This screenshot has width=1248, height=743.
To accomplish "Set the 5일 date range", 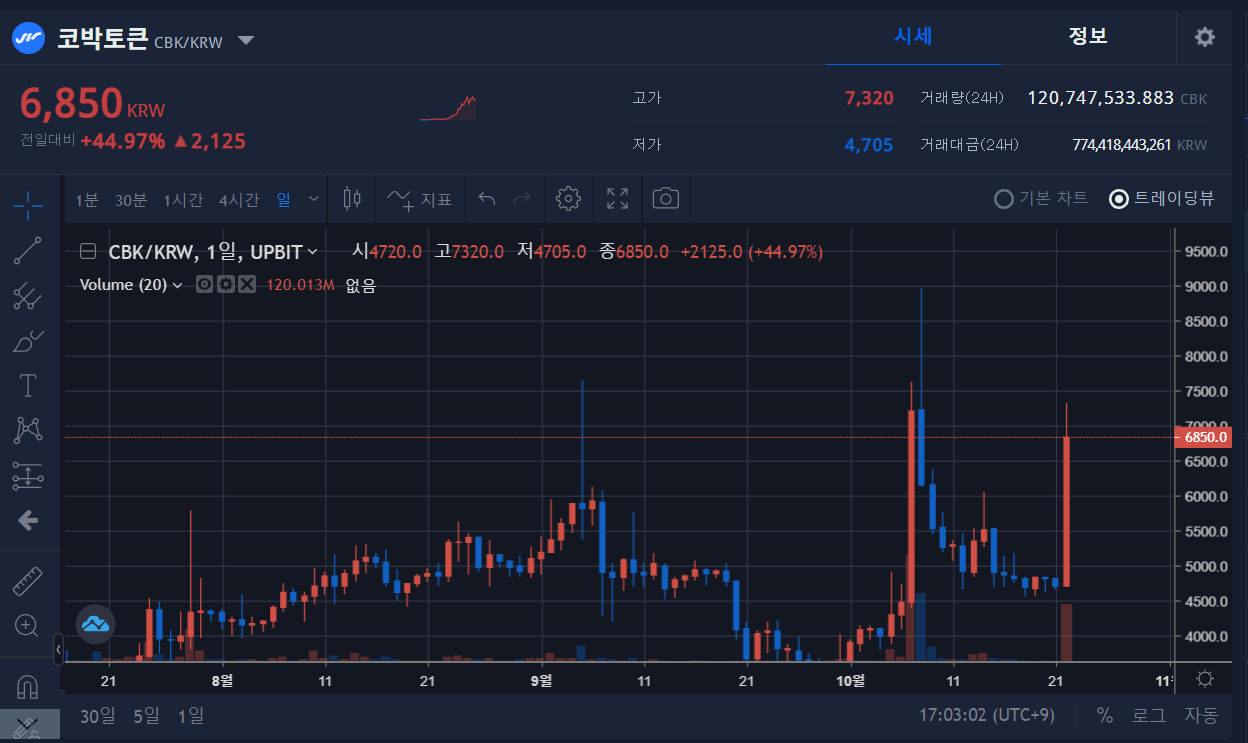I will (x=146, y=716).
